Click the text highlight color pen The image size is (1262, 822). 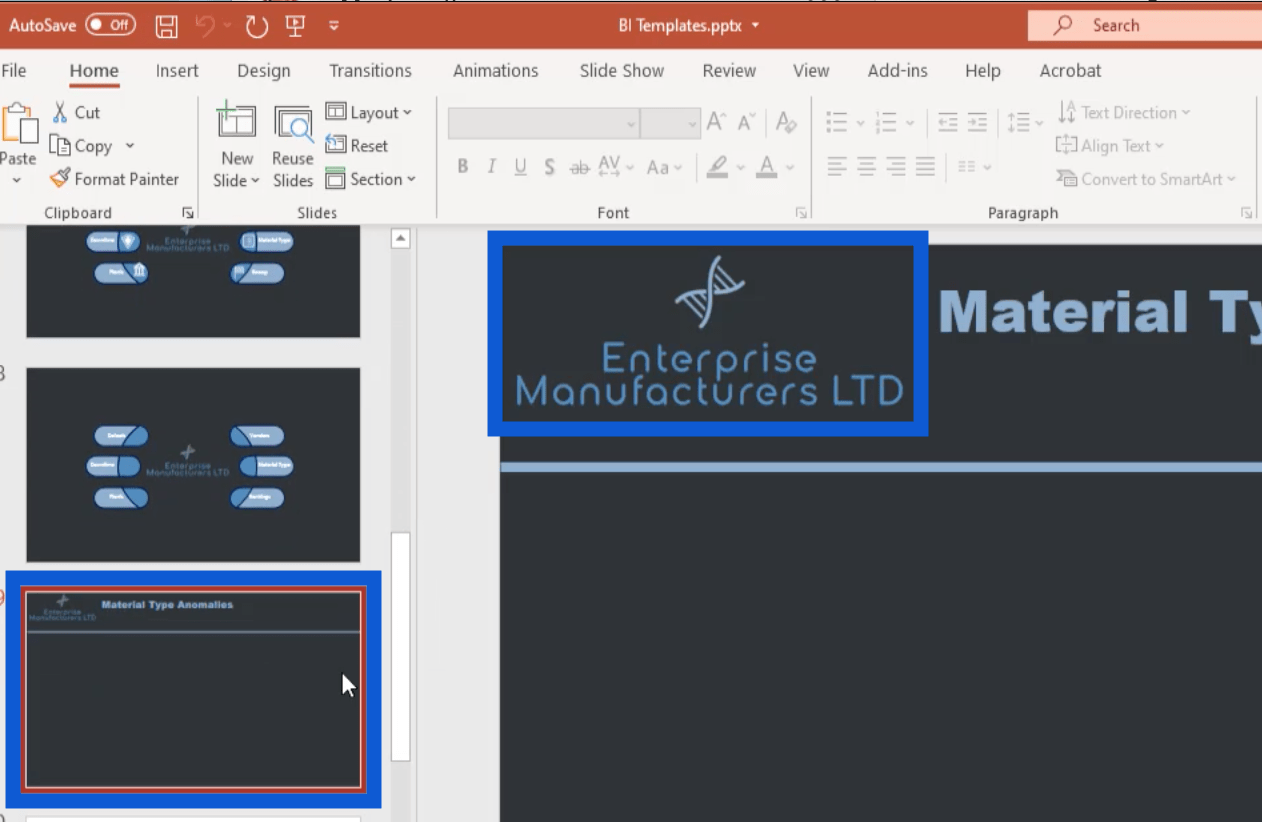(x=717, y=167)
